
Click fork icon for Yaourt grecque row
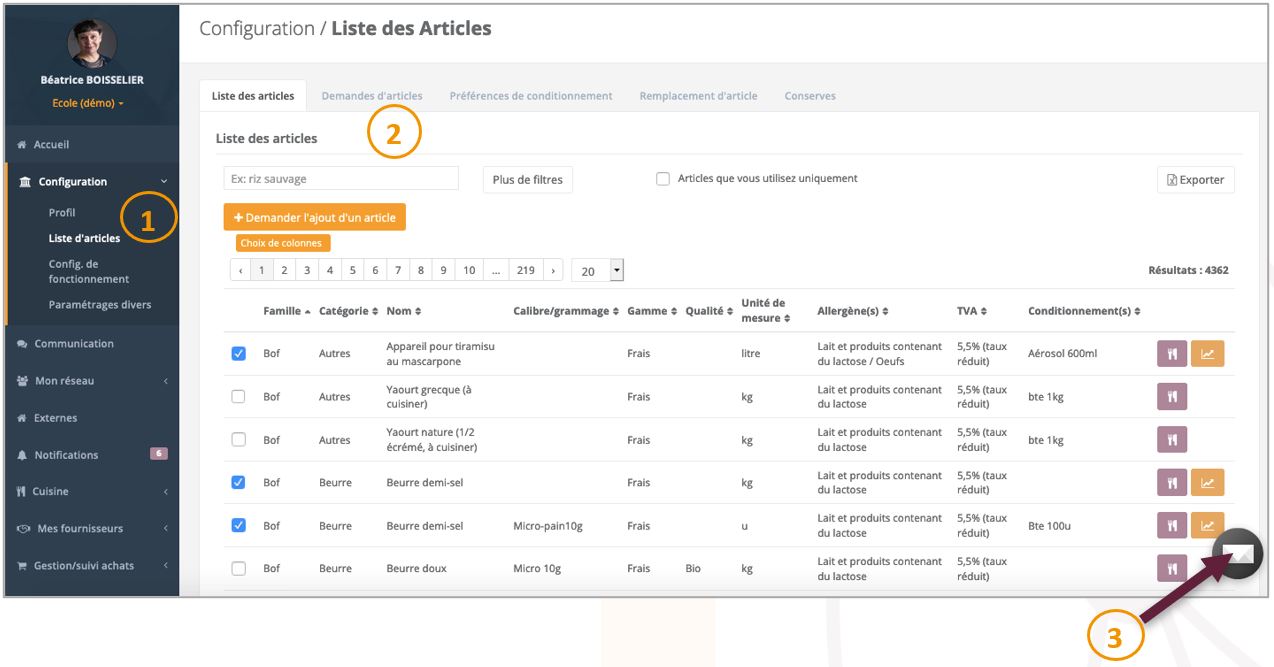pos(1172,396)
